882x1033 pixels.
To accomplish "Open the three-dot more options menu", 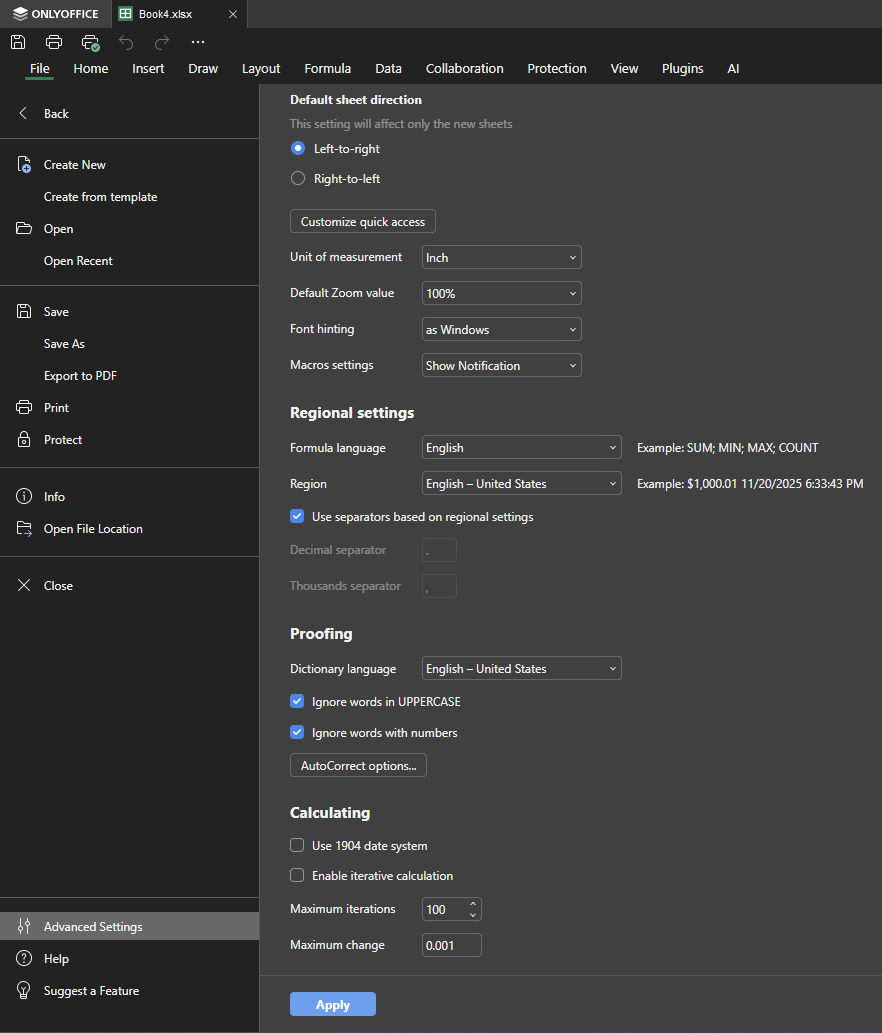I will [x=198, y=42].
